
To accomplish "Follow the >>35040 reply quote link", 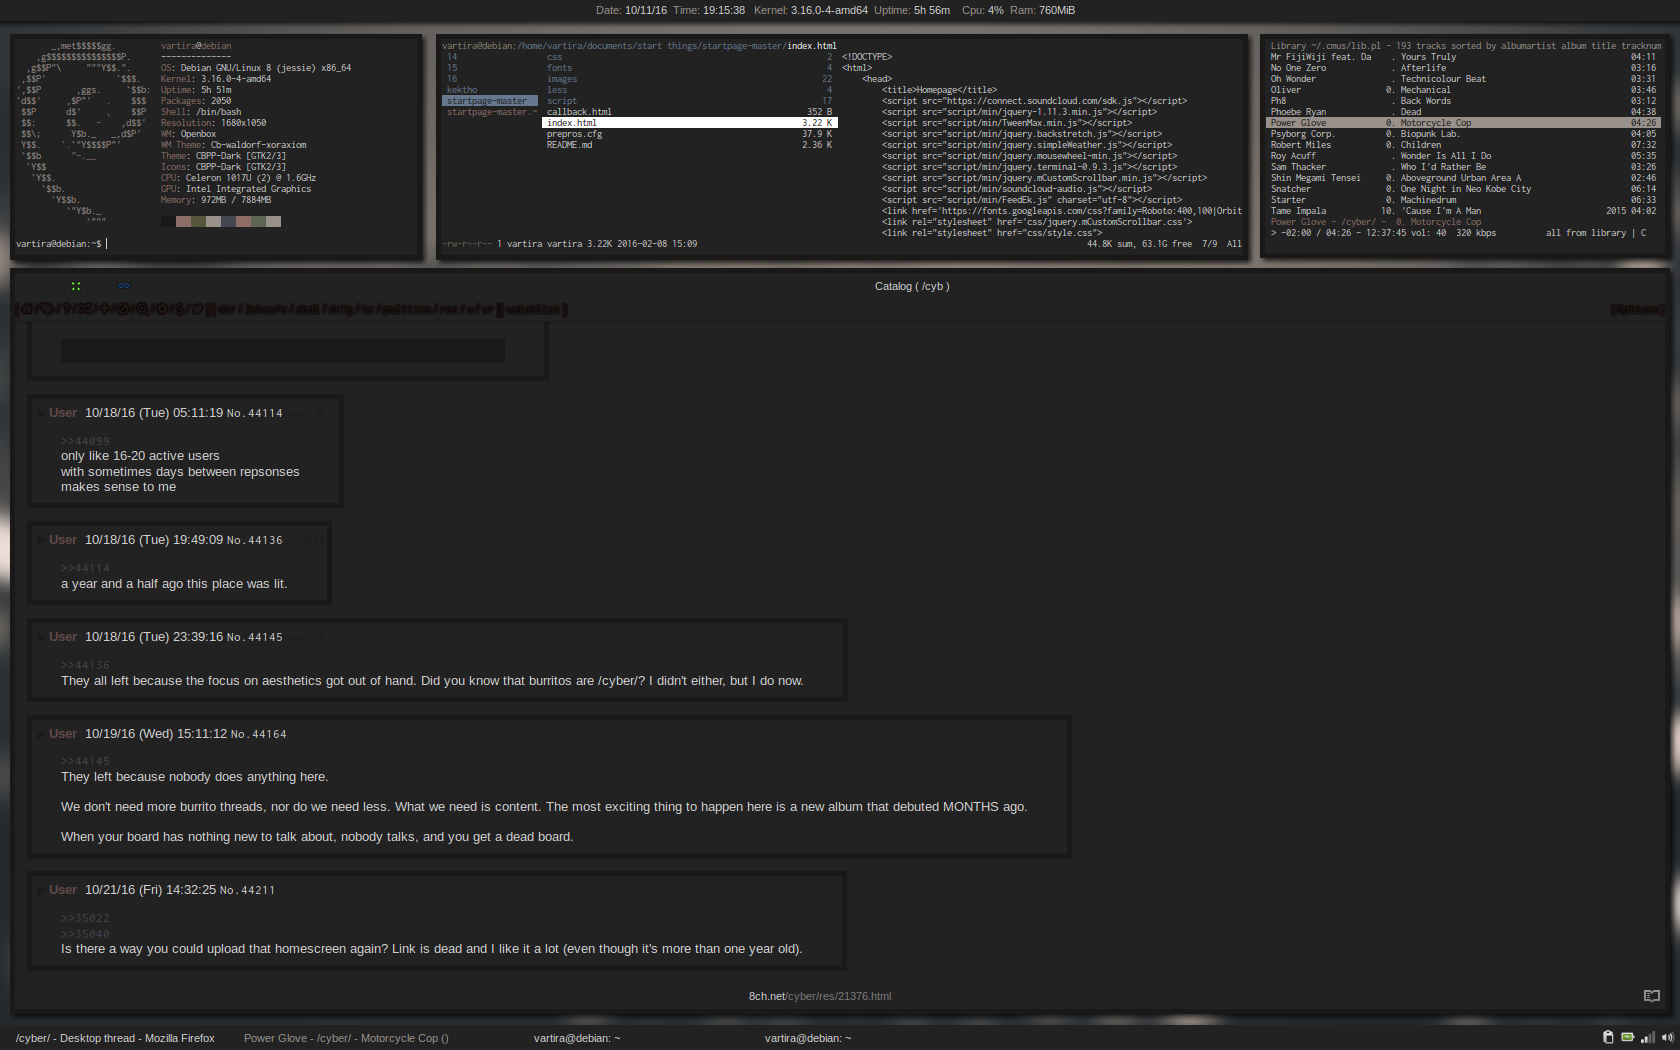I will click(85, 934).
